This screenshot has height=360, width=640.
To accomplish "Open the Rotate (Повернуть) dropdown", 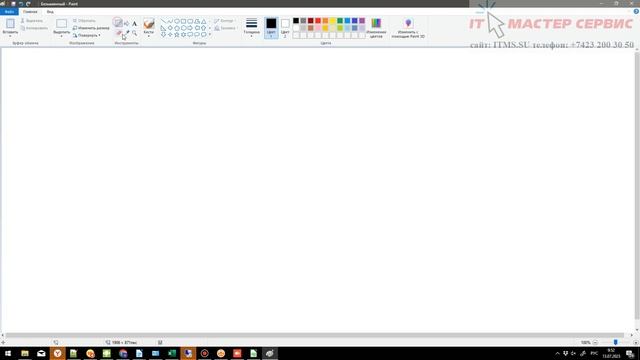I will 87,35.
